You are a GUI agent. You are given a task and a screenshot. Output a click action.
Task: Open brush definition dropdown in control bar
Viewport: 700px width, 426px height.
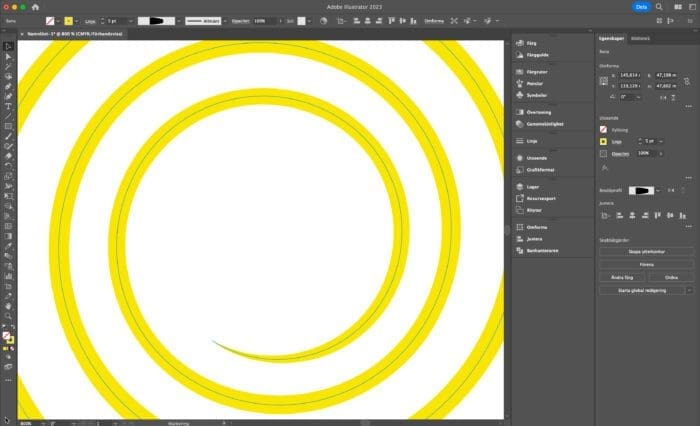(x=225, y=21)
